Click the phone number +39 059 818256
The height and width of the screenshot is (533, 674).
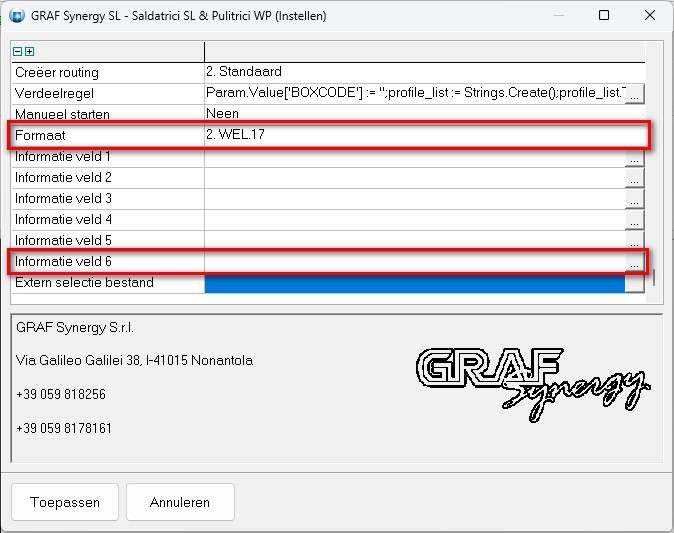click(x=61, y=394)
